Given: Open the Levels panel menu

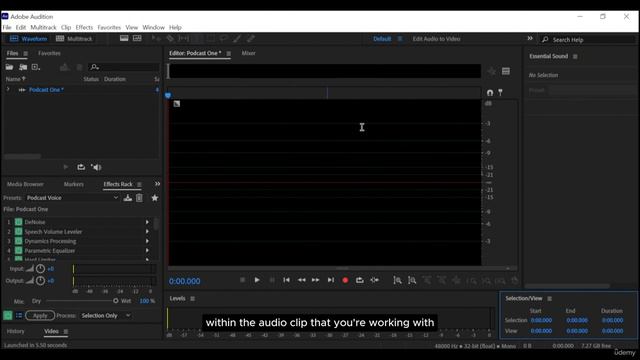Looking at the screenshot, I should [193, 298].
